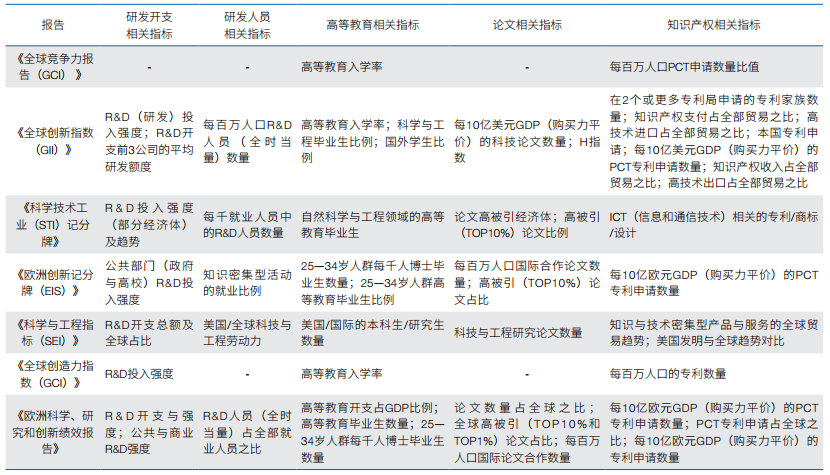Click the GII cell 每百万人口R&D人员（全时当量）数量
This screenshot has height=475, width=830.
[x=247, y=141]
